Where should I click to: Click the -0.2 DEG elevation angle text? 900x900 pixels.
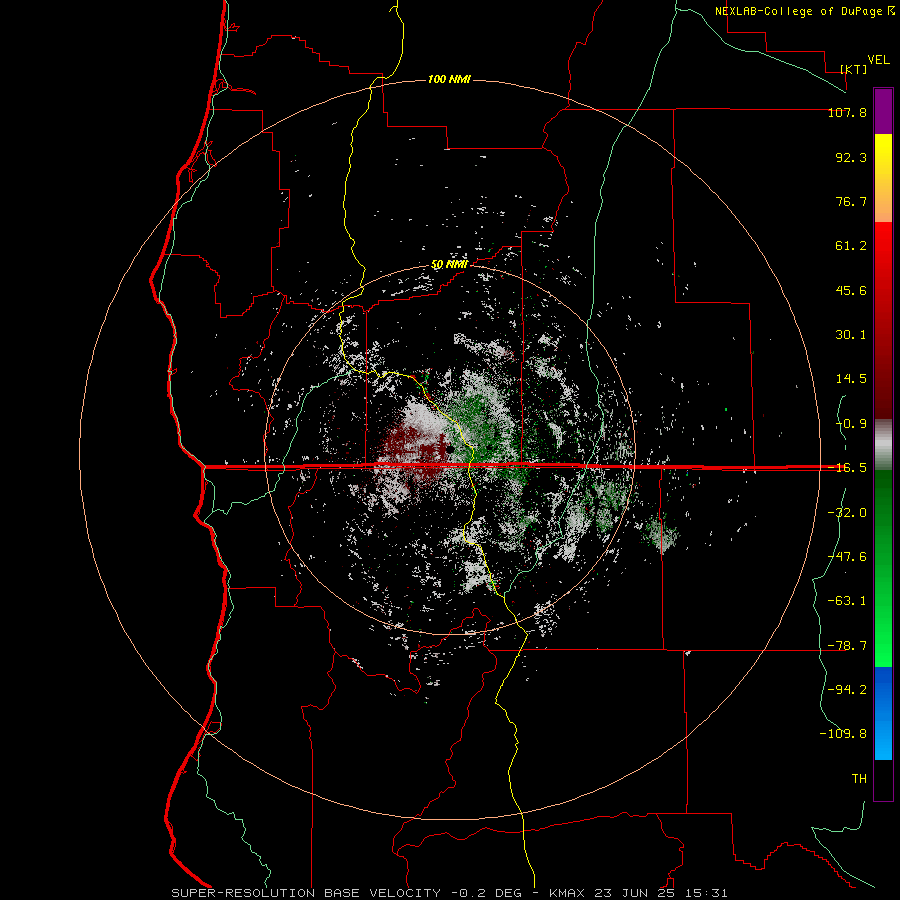tap(487, 893)
